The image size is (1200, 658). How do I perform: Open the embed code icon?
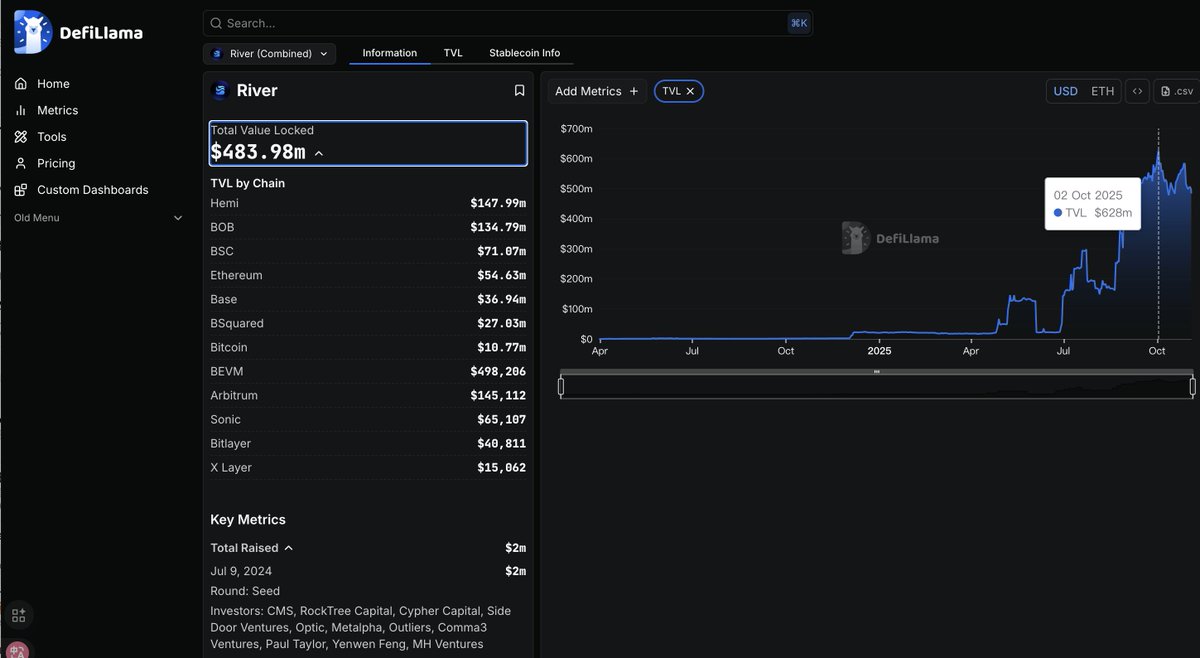[x=1137, y=91]
